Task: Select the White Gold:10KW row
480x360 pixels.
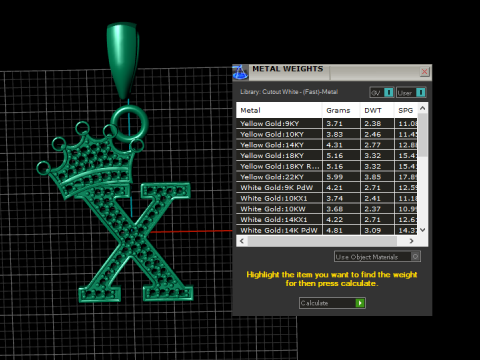Action: tap(327, 209)
